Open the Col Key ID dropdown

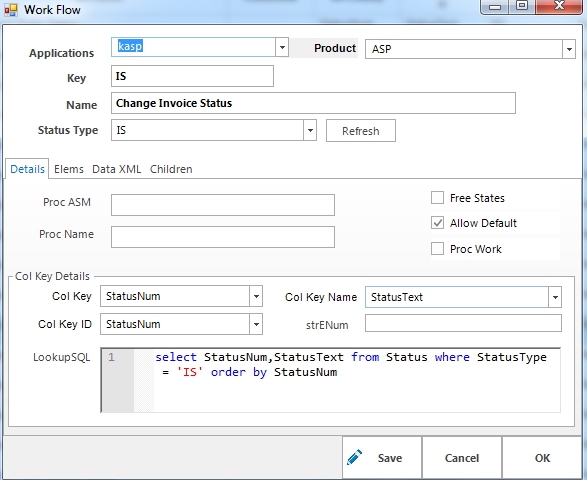256,324
